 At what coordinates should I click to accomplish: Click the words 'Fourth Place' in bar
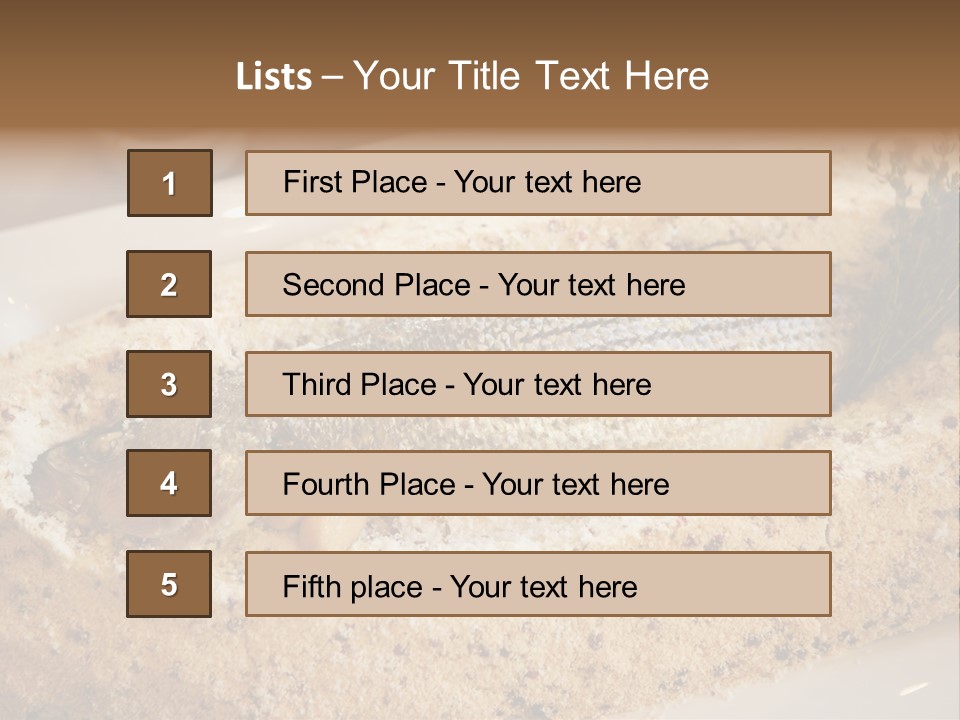(369, 484)
